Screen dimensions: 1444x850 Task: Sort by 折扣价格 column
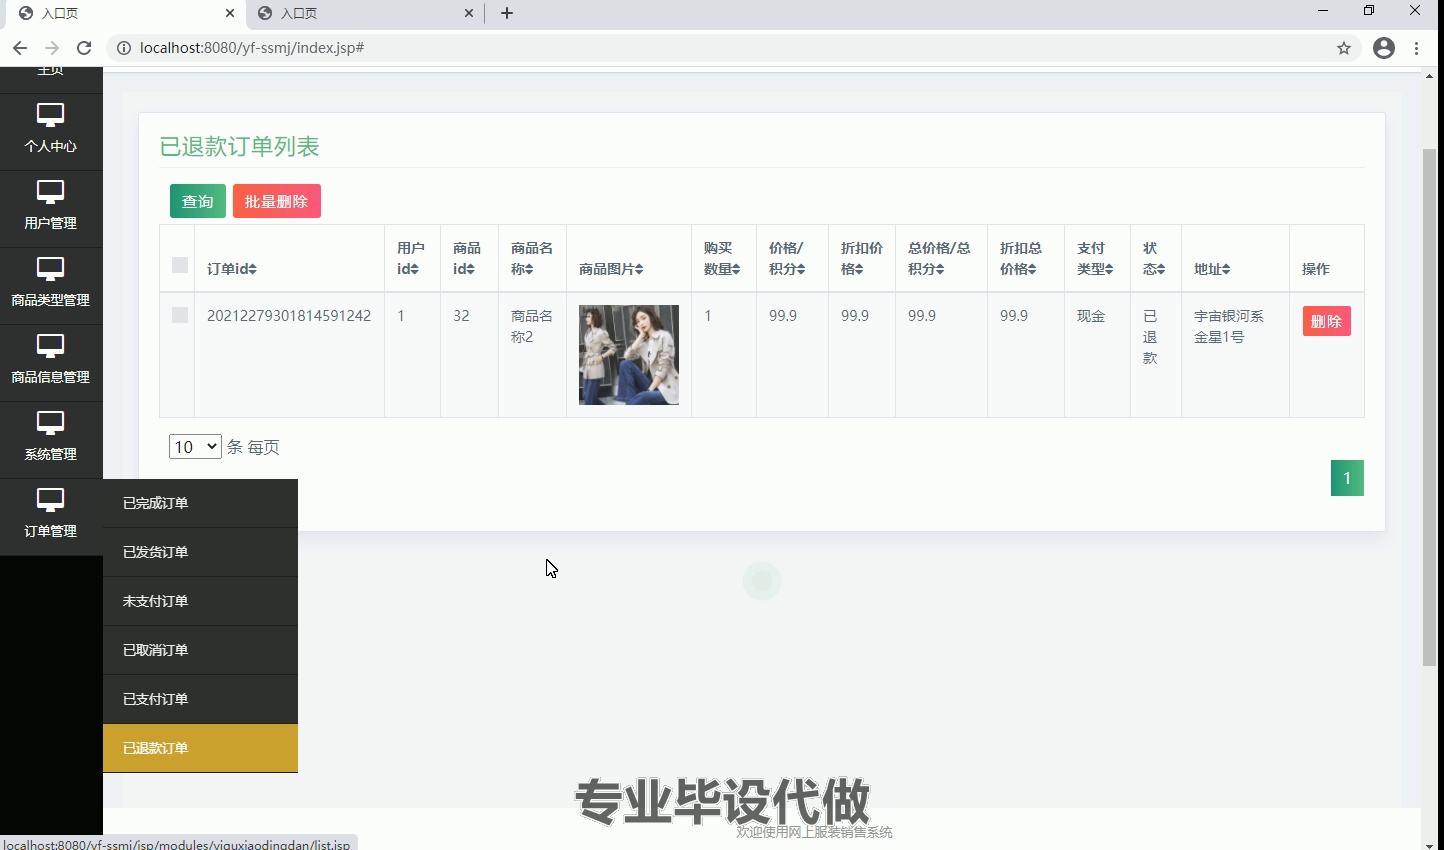click(862, 258)
